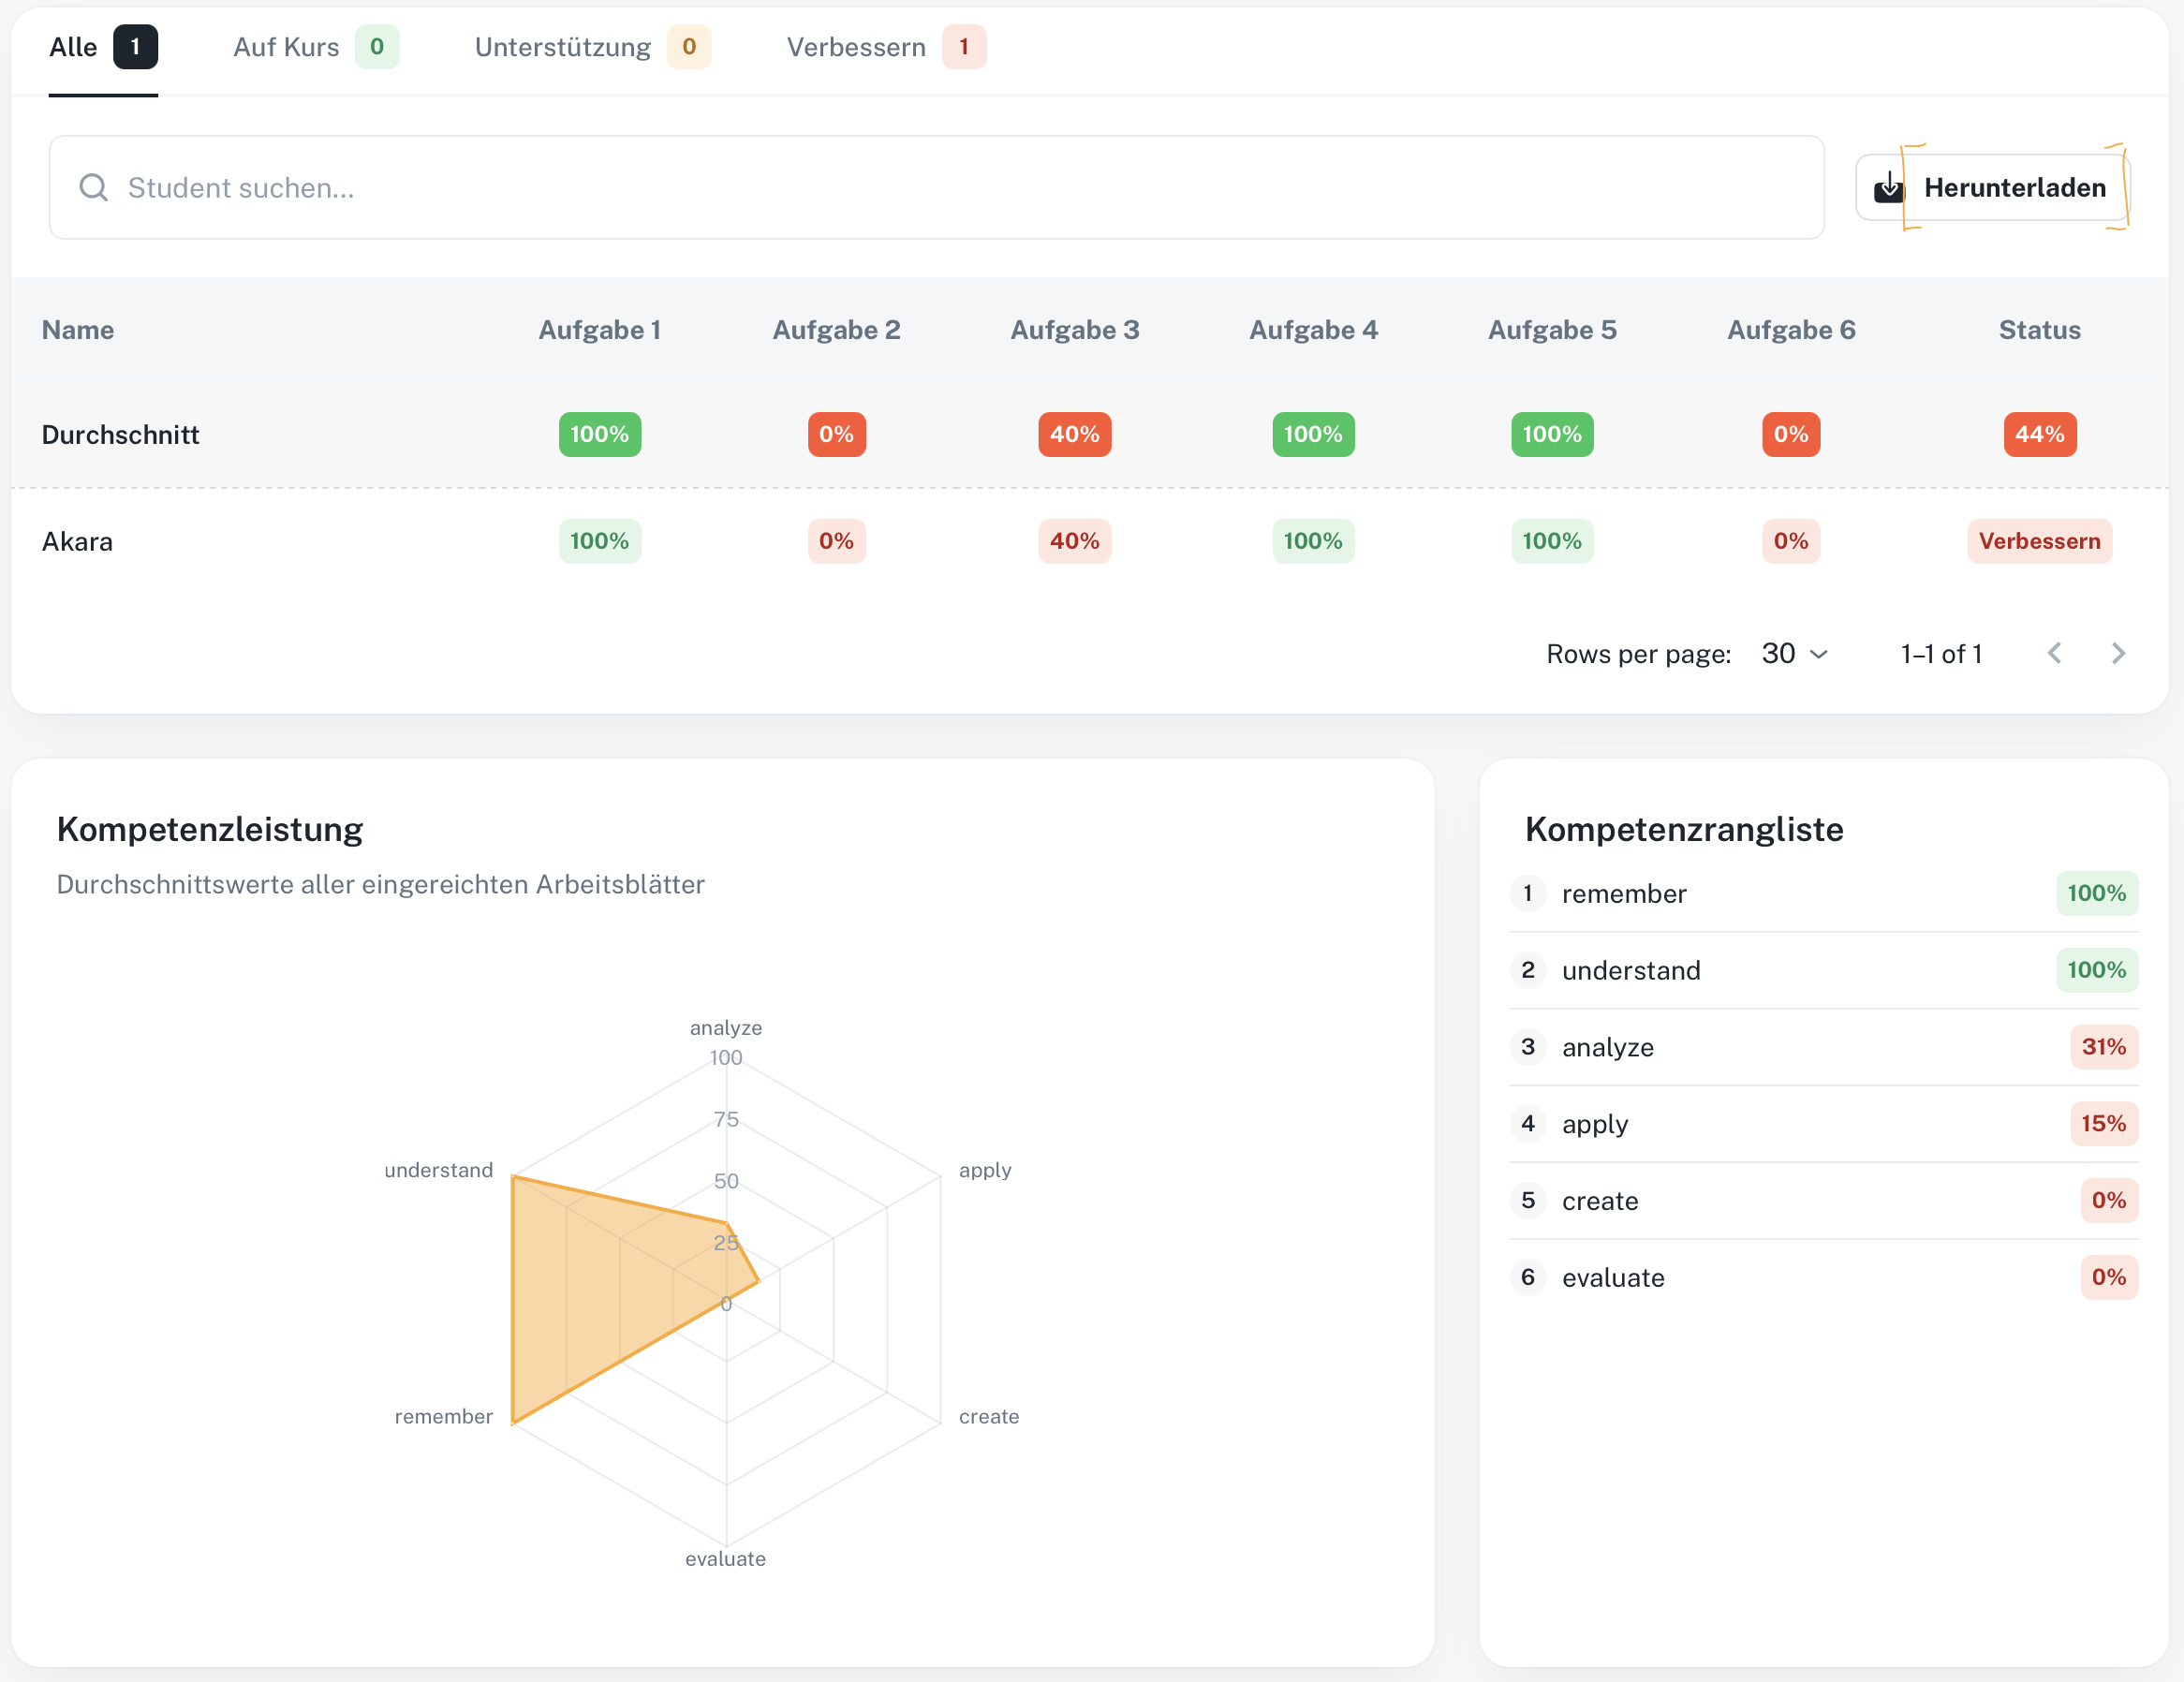Open the rows per page dropdown
Image resolution: width=2184 pixels, height=1682 pixels.
pos(1794,653)
